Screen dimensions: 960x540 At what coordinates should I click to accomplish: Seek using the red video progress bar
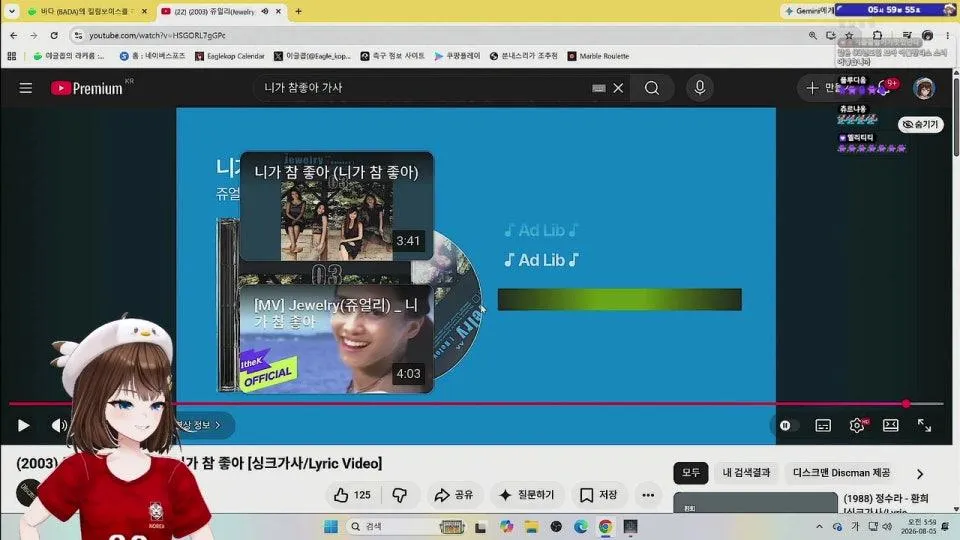point(476,403)
